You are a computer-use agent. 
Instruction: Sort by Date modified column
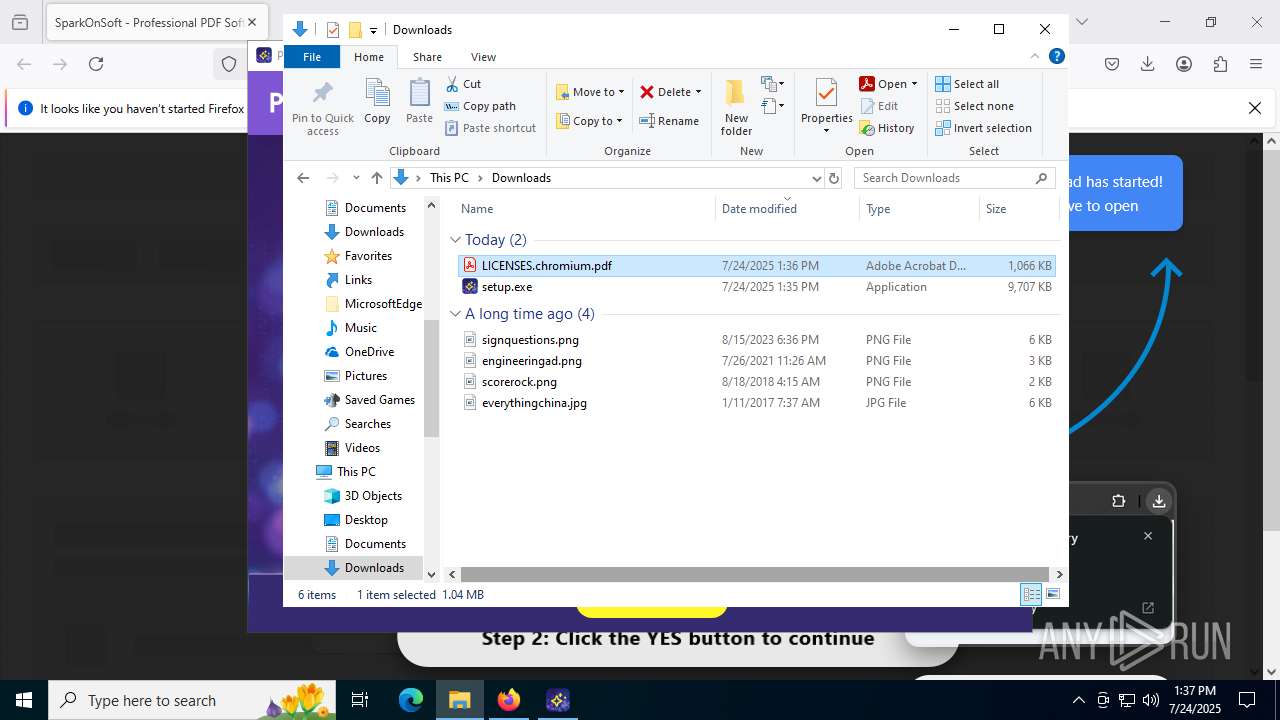[x=788, y=209]
